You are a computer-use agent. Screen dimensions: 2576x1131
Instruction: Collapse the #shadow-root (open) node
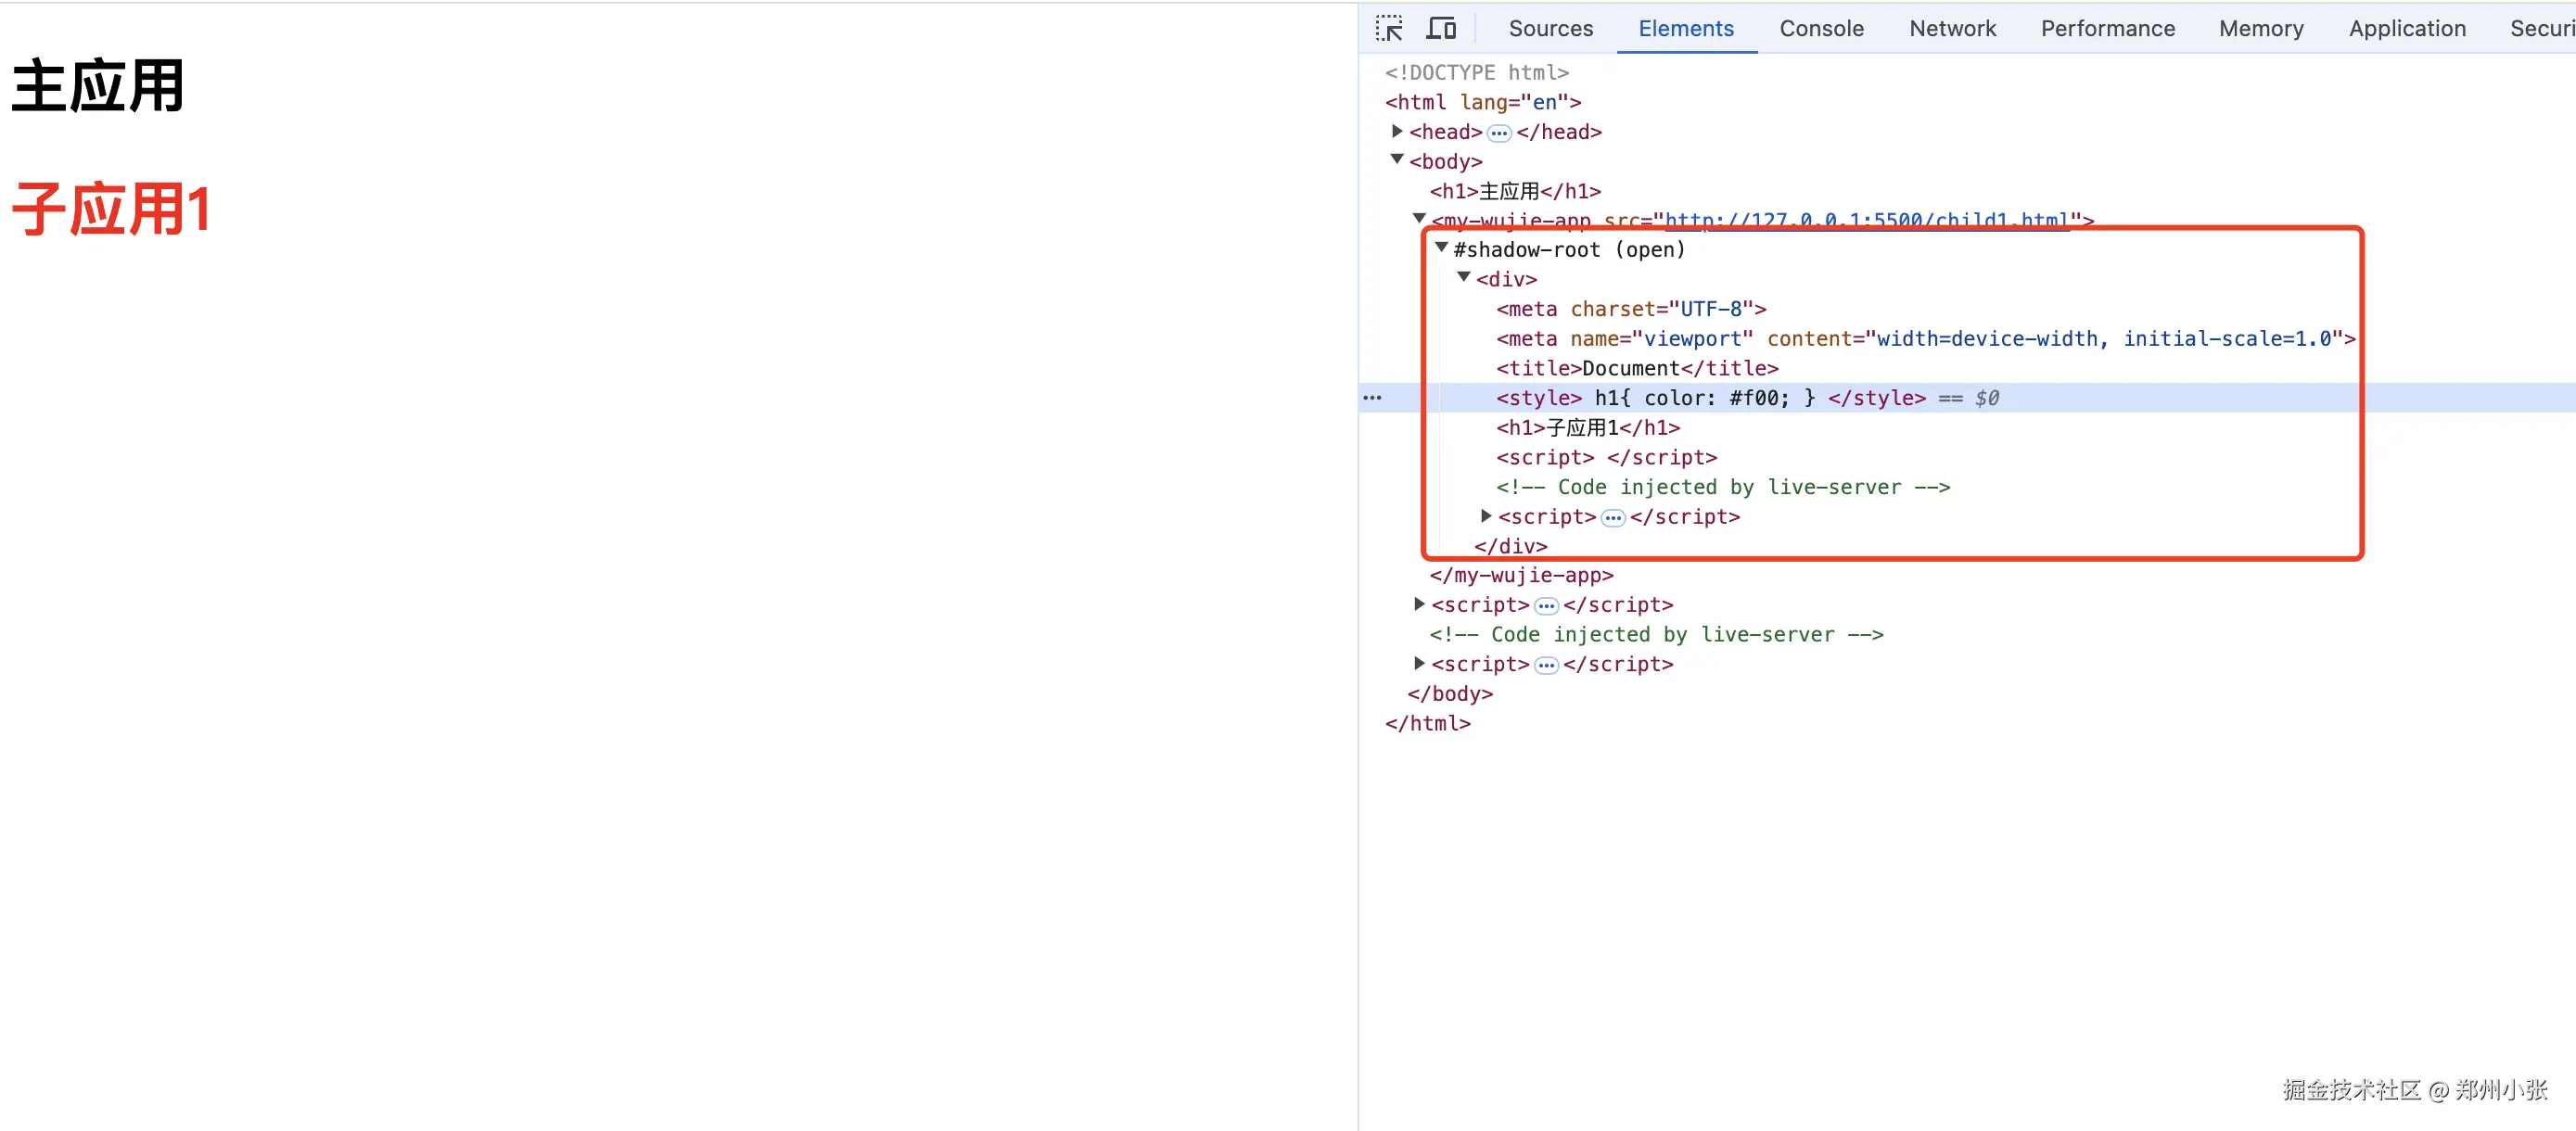(1441, 248)
